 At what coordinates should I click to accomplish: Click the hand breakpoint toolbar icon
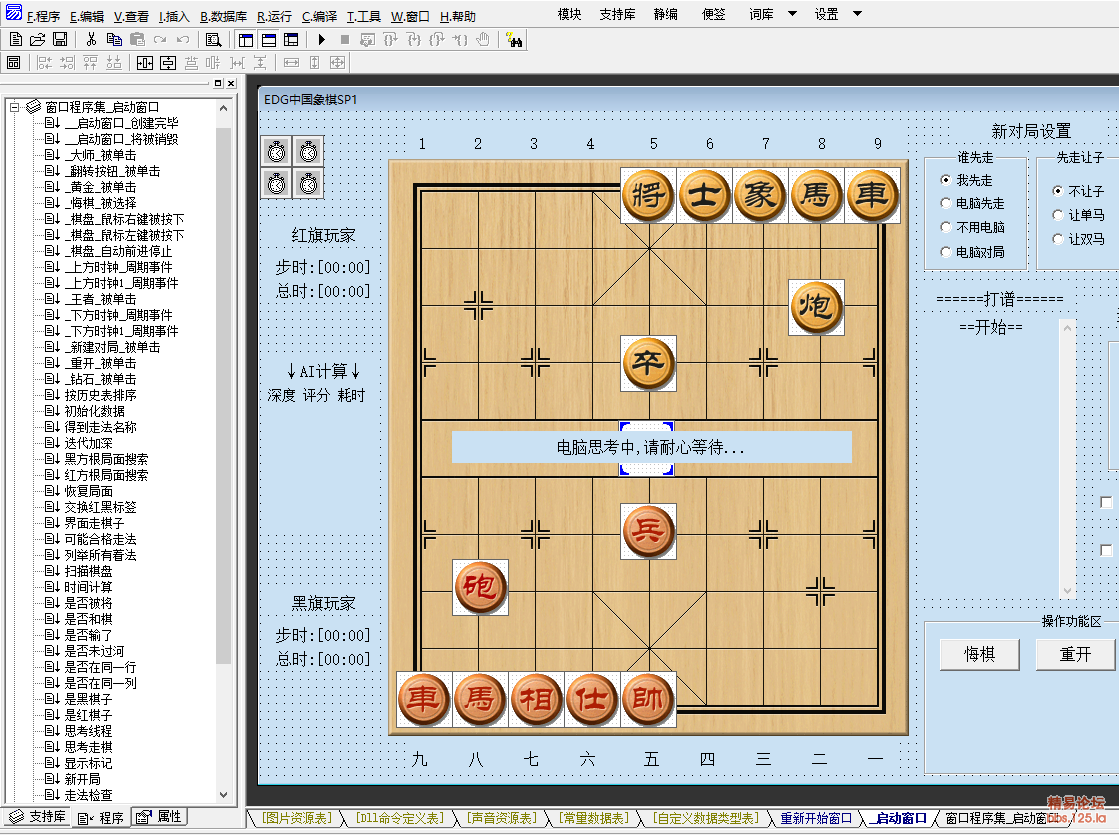pos(483,40)
